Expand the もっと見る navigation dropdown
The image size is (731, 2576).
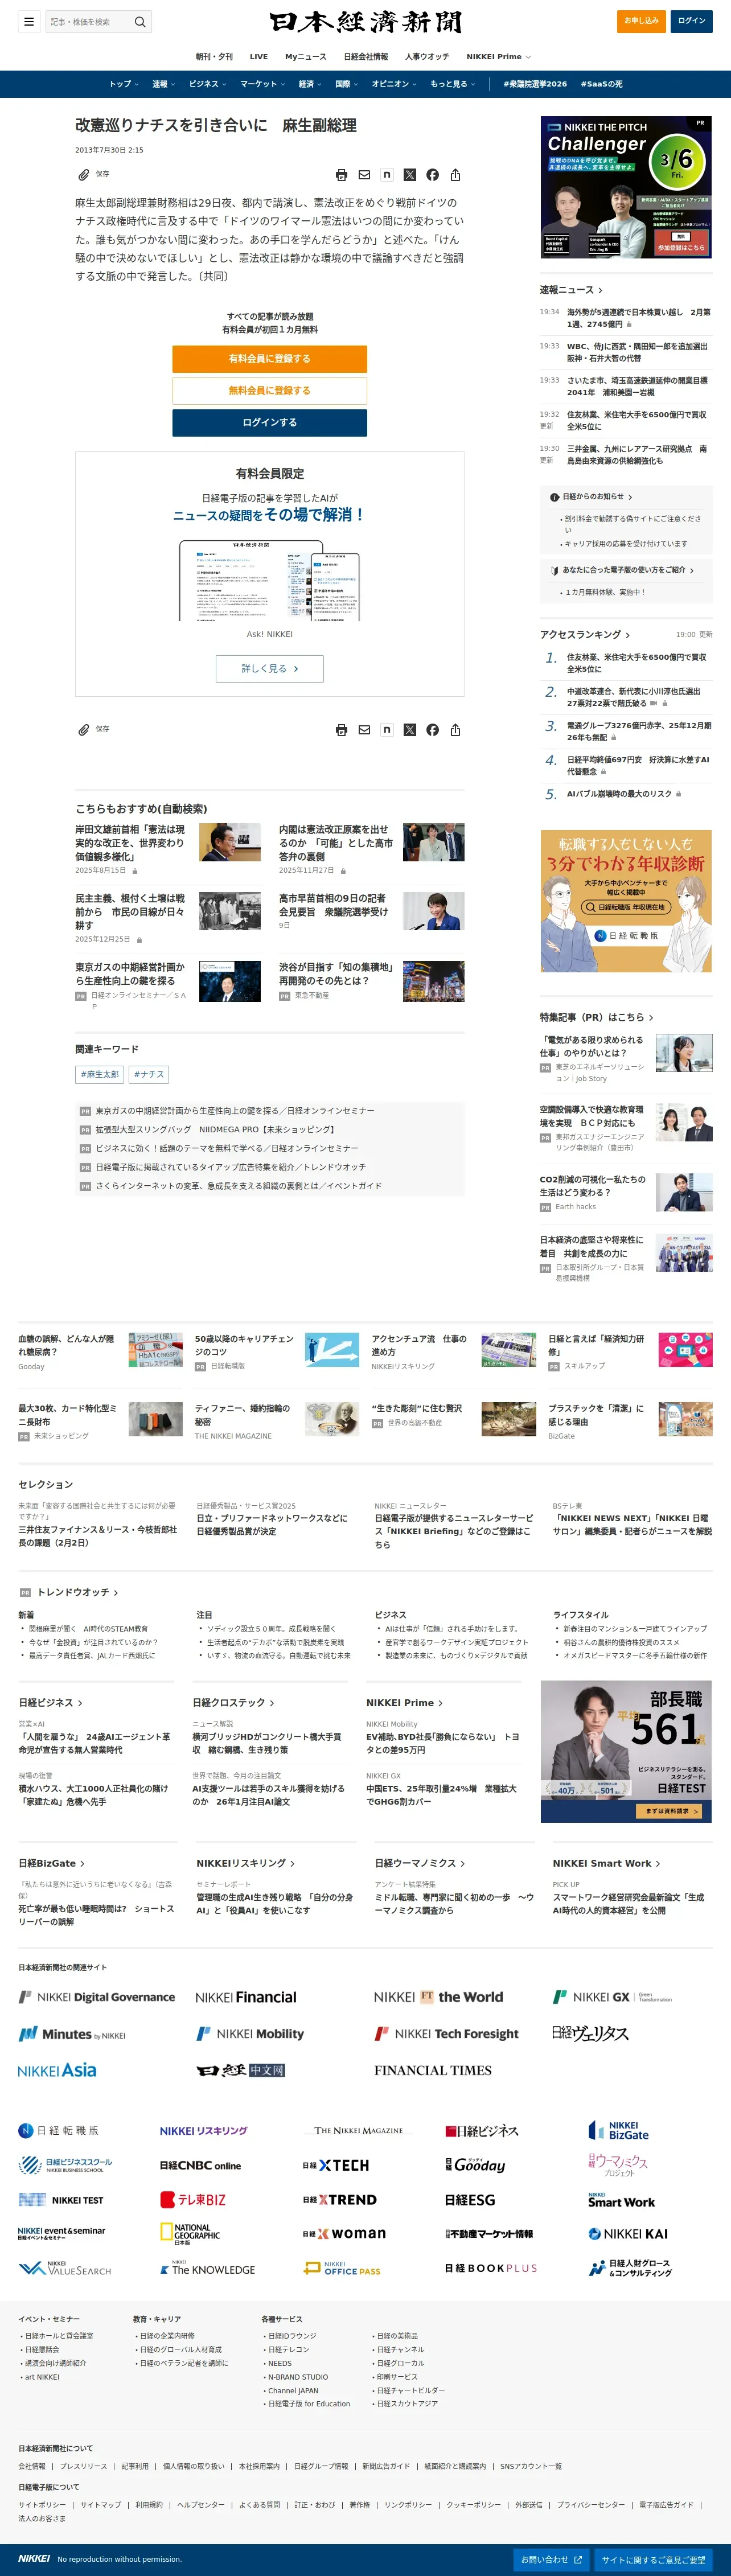(452, 84)
